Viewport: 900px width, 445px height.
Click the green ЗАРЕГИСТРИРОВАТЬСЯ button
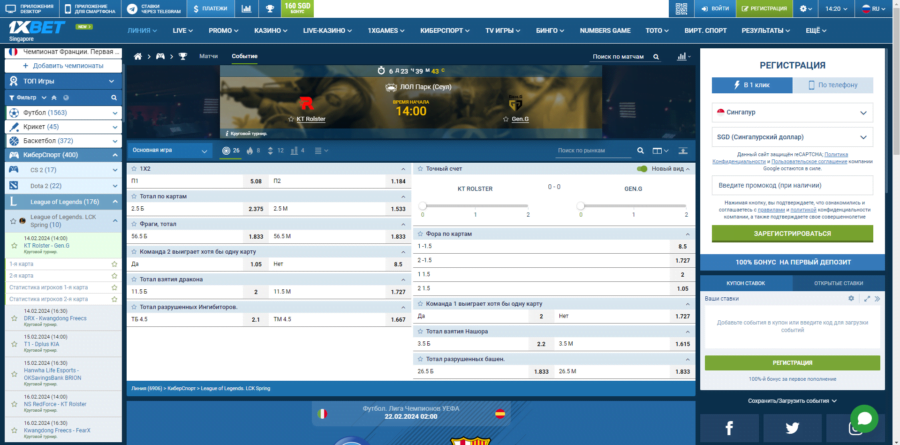[x=792, y=233]
